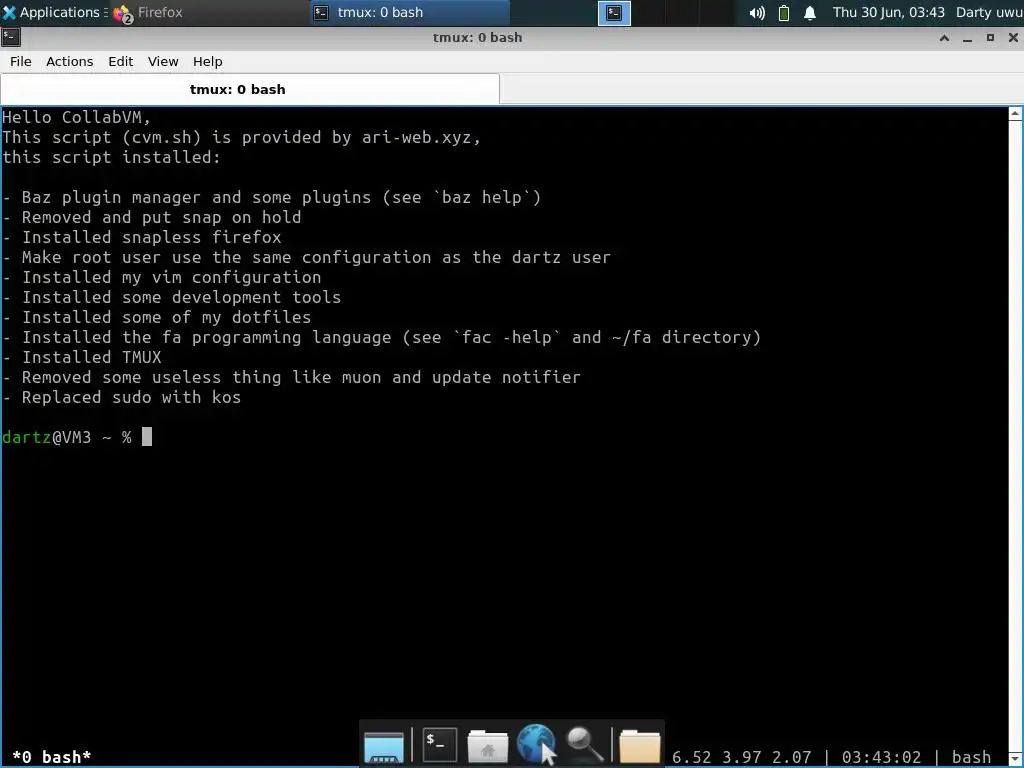Click the *0 bash* tmux window label

click(52, 757)
